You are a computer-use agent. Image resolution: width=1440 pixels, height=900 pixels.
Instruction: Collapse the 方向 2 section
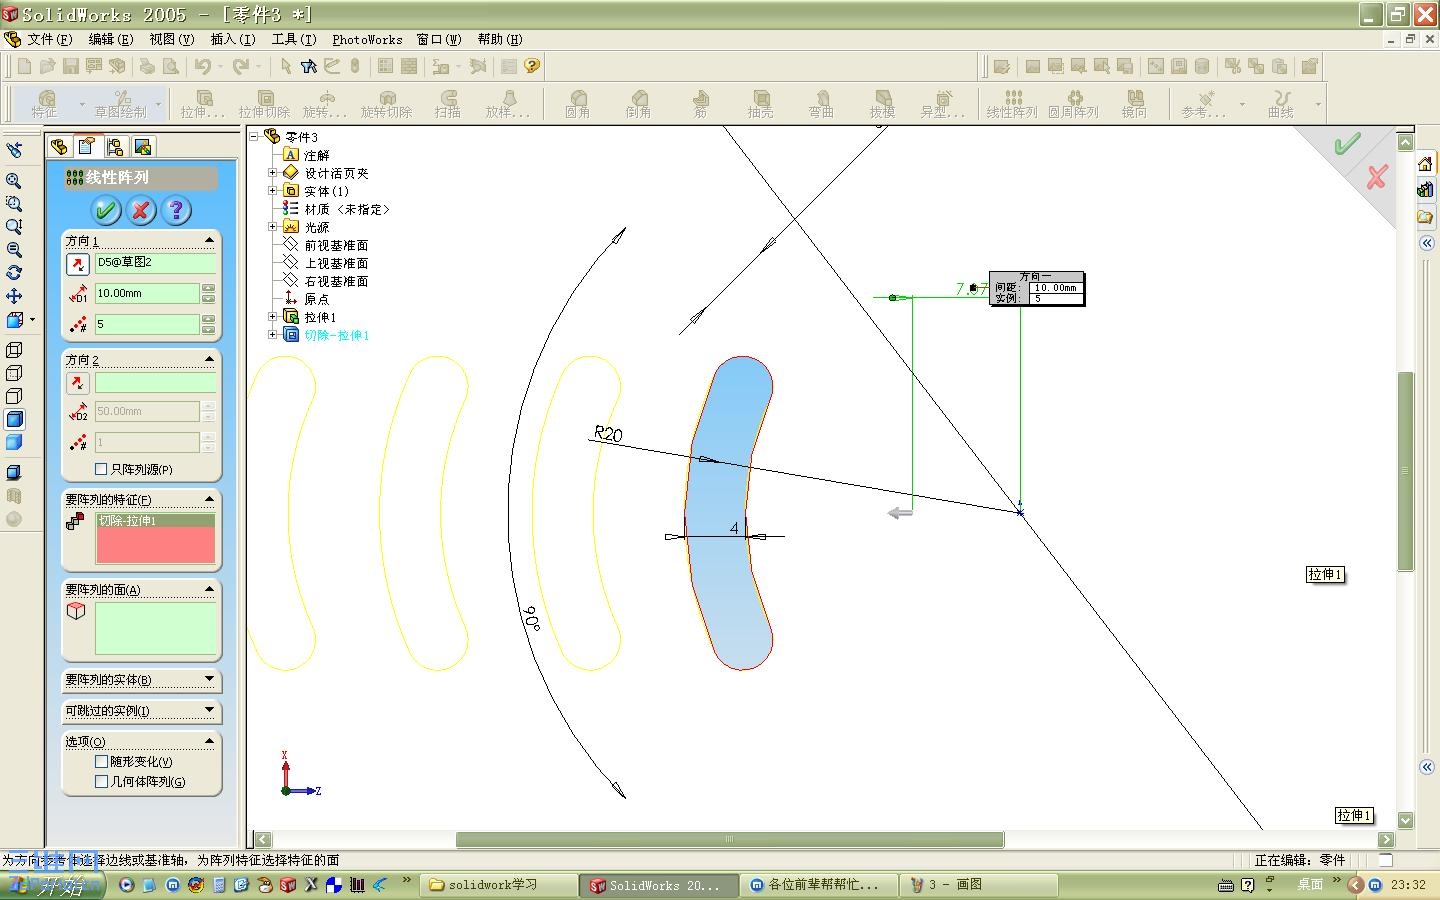point(209,358)
